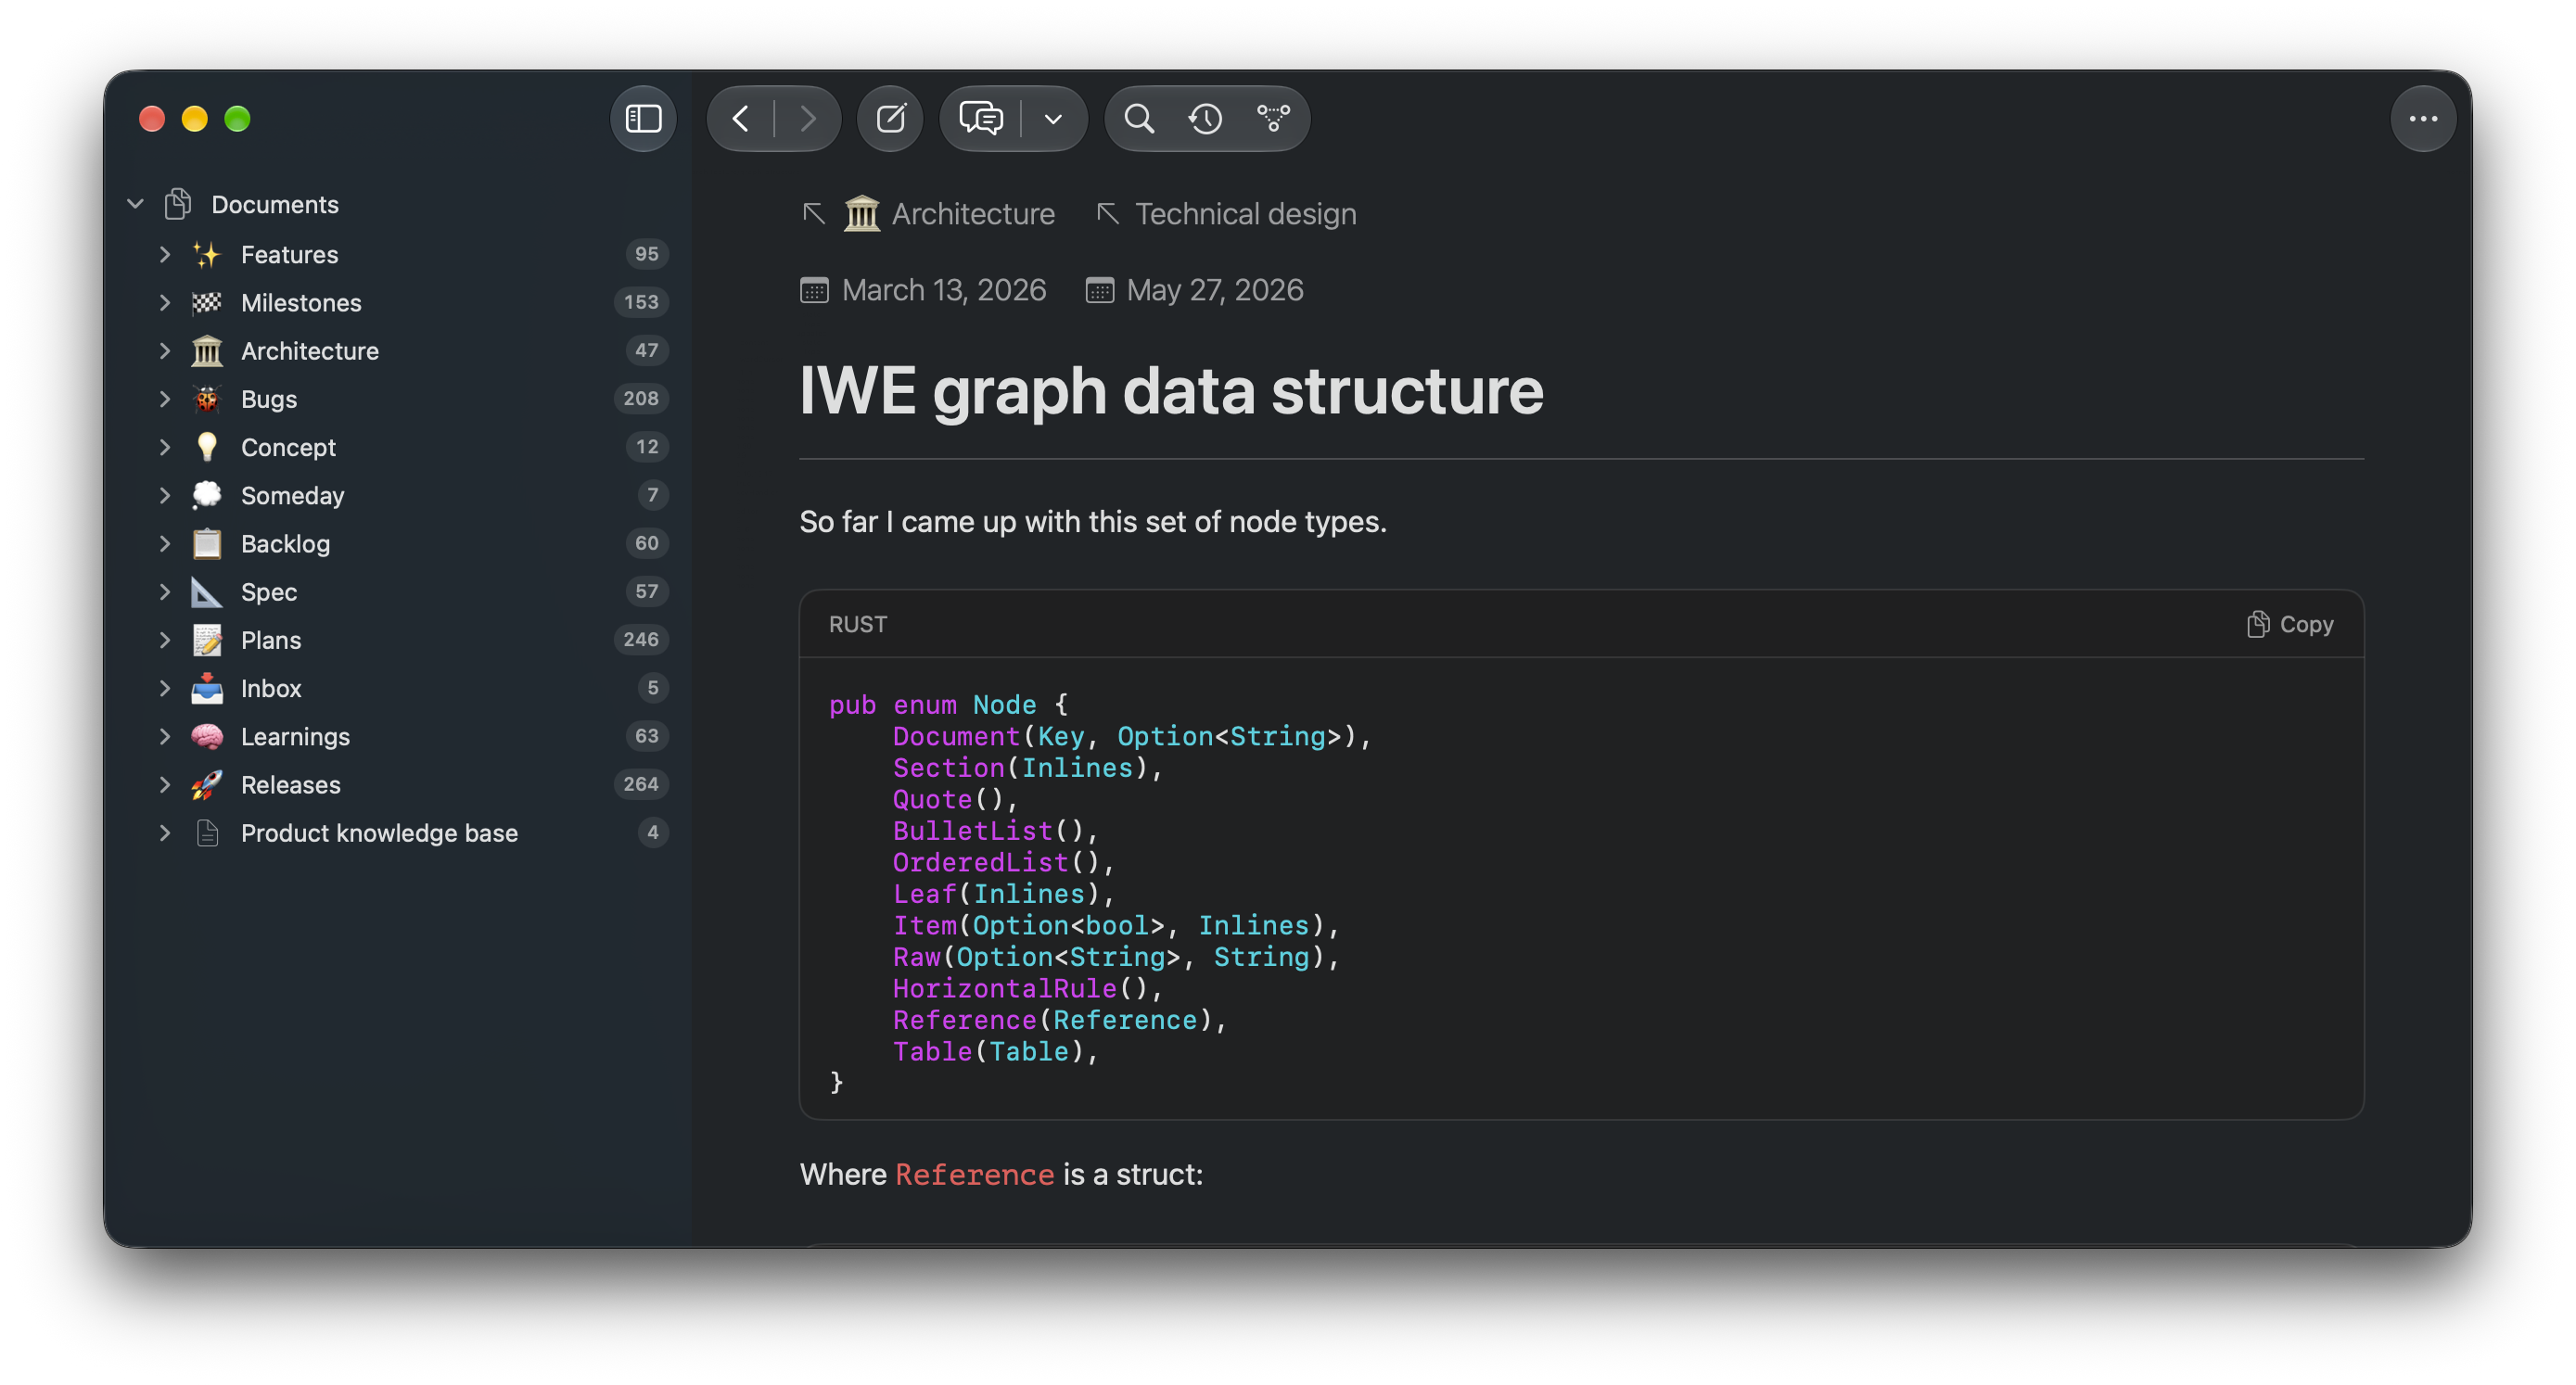The height and width of the screenshot is (1385, 2576).
Task: Select the Learnings brain icon
Action: pos(207,736)
